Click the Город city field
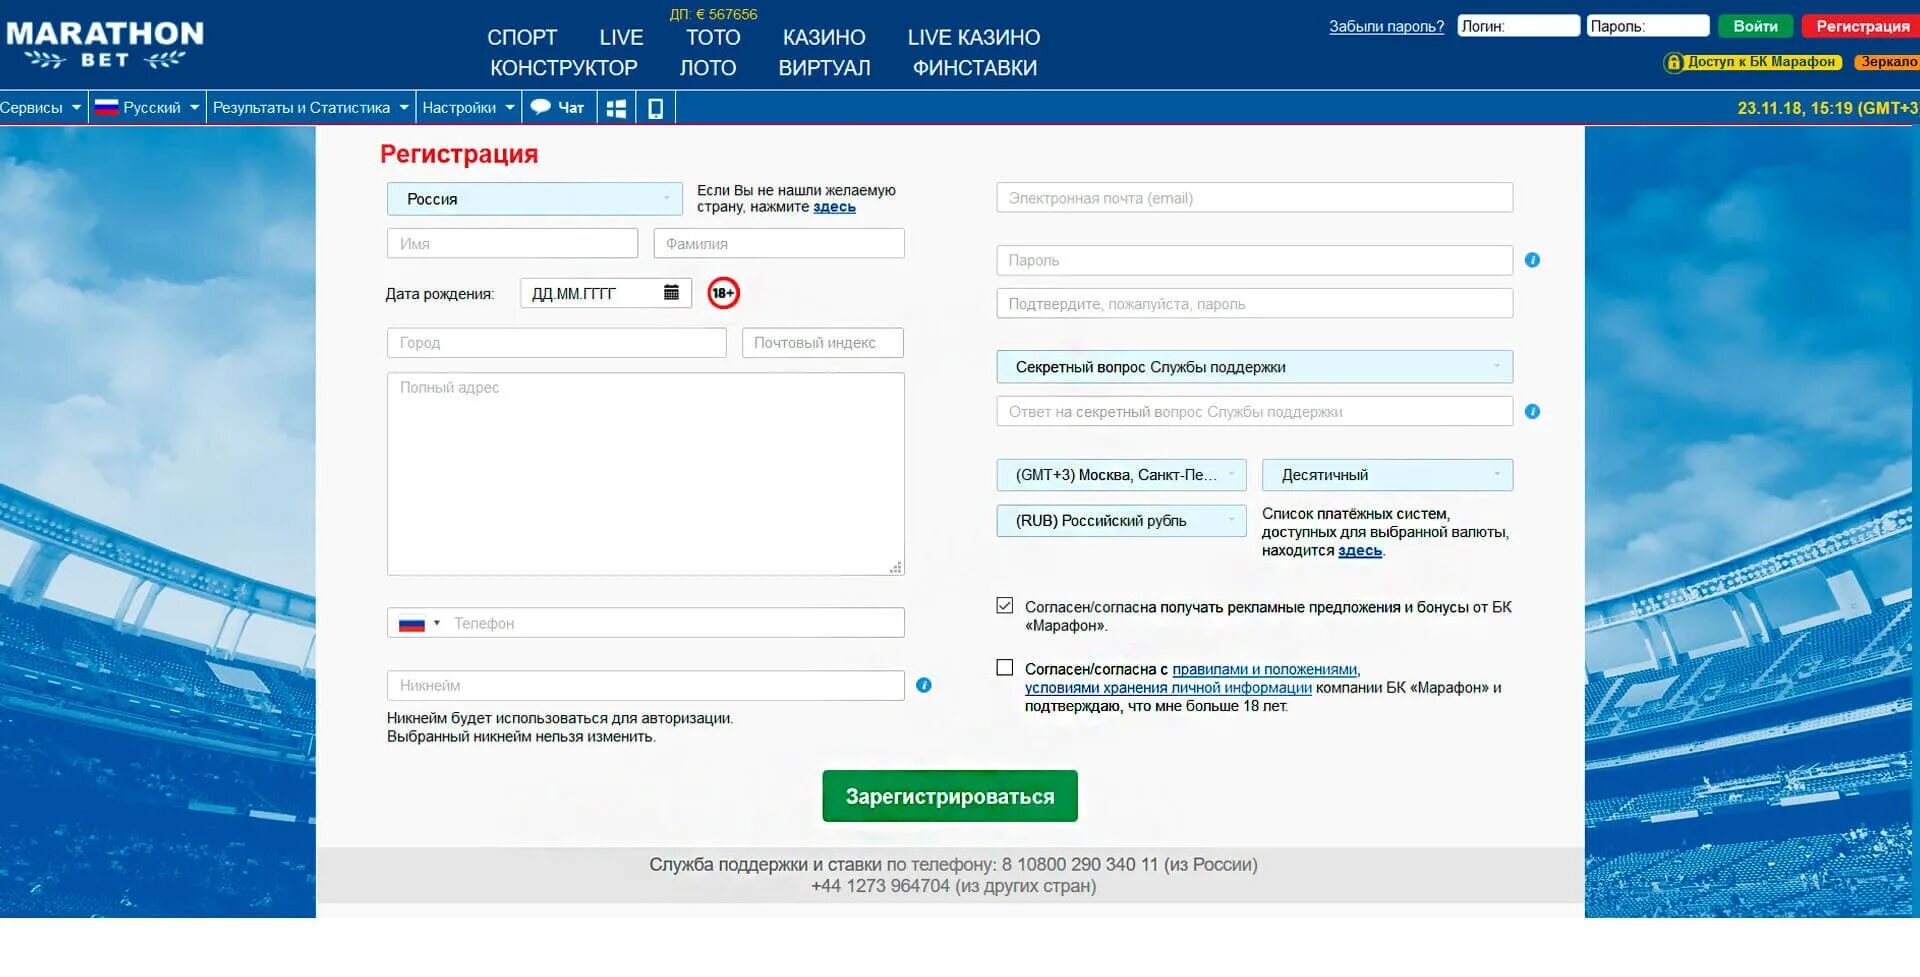The width and height of the screenshot is (1920, 977). [x=557, y=343]
